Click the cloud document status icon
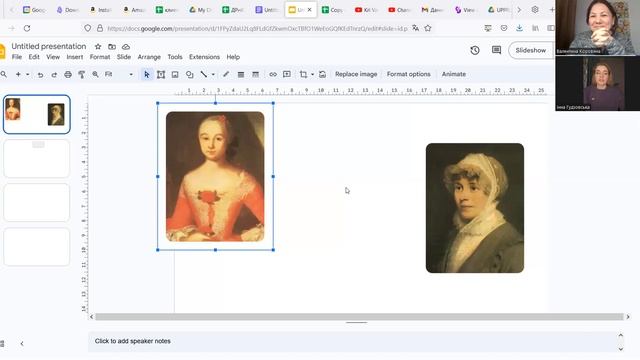 [126, 47]
